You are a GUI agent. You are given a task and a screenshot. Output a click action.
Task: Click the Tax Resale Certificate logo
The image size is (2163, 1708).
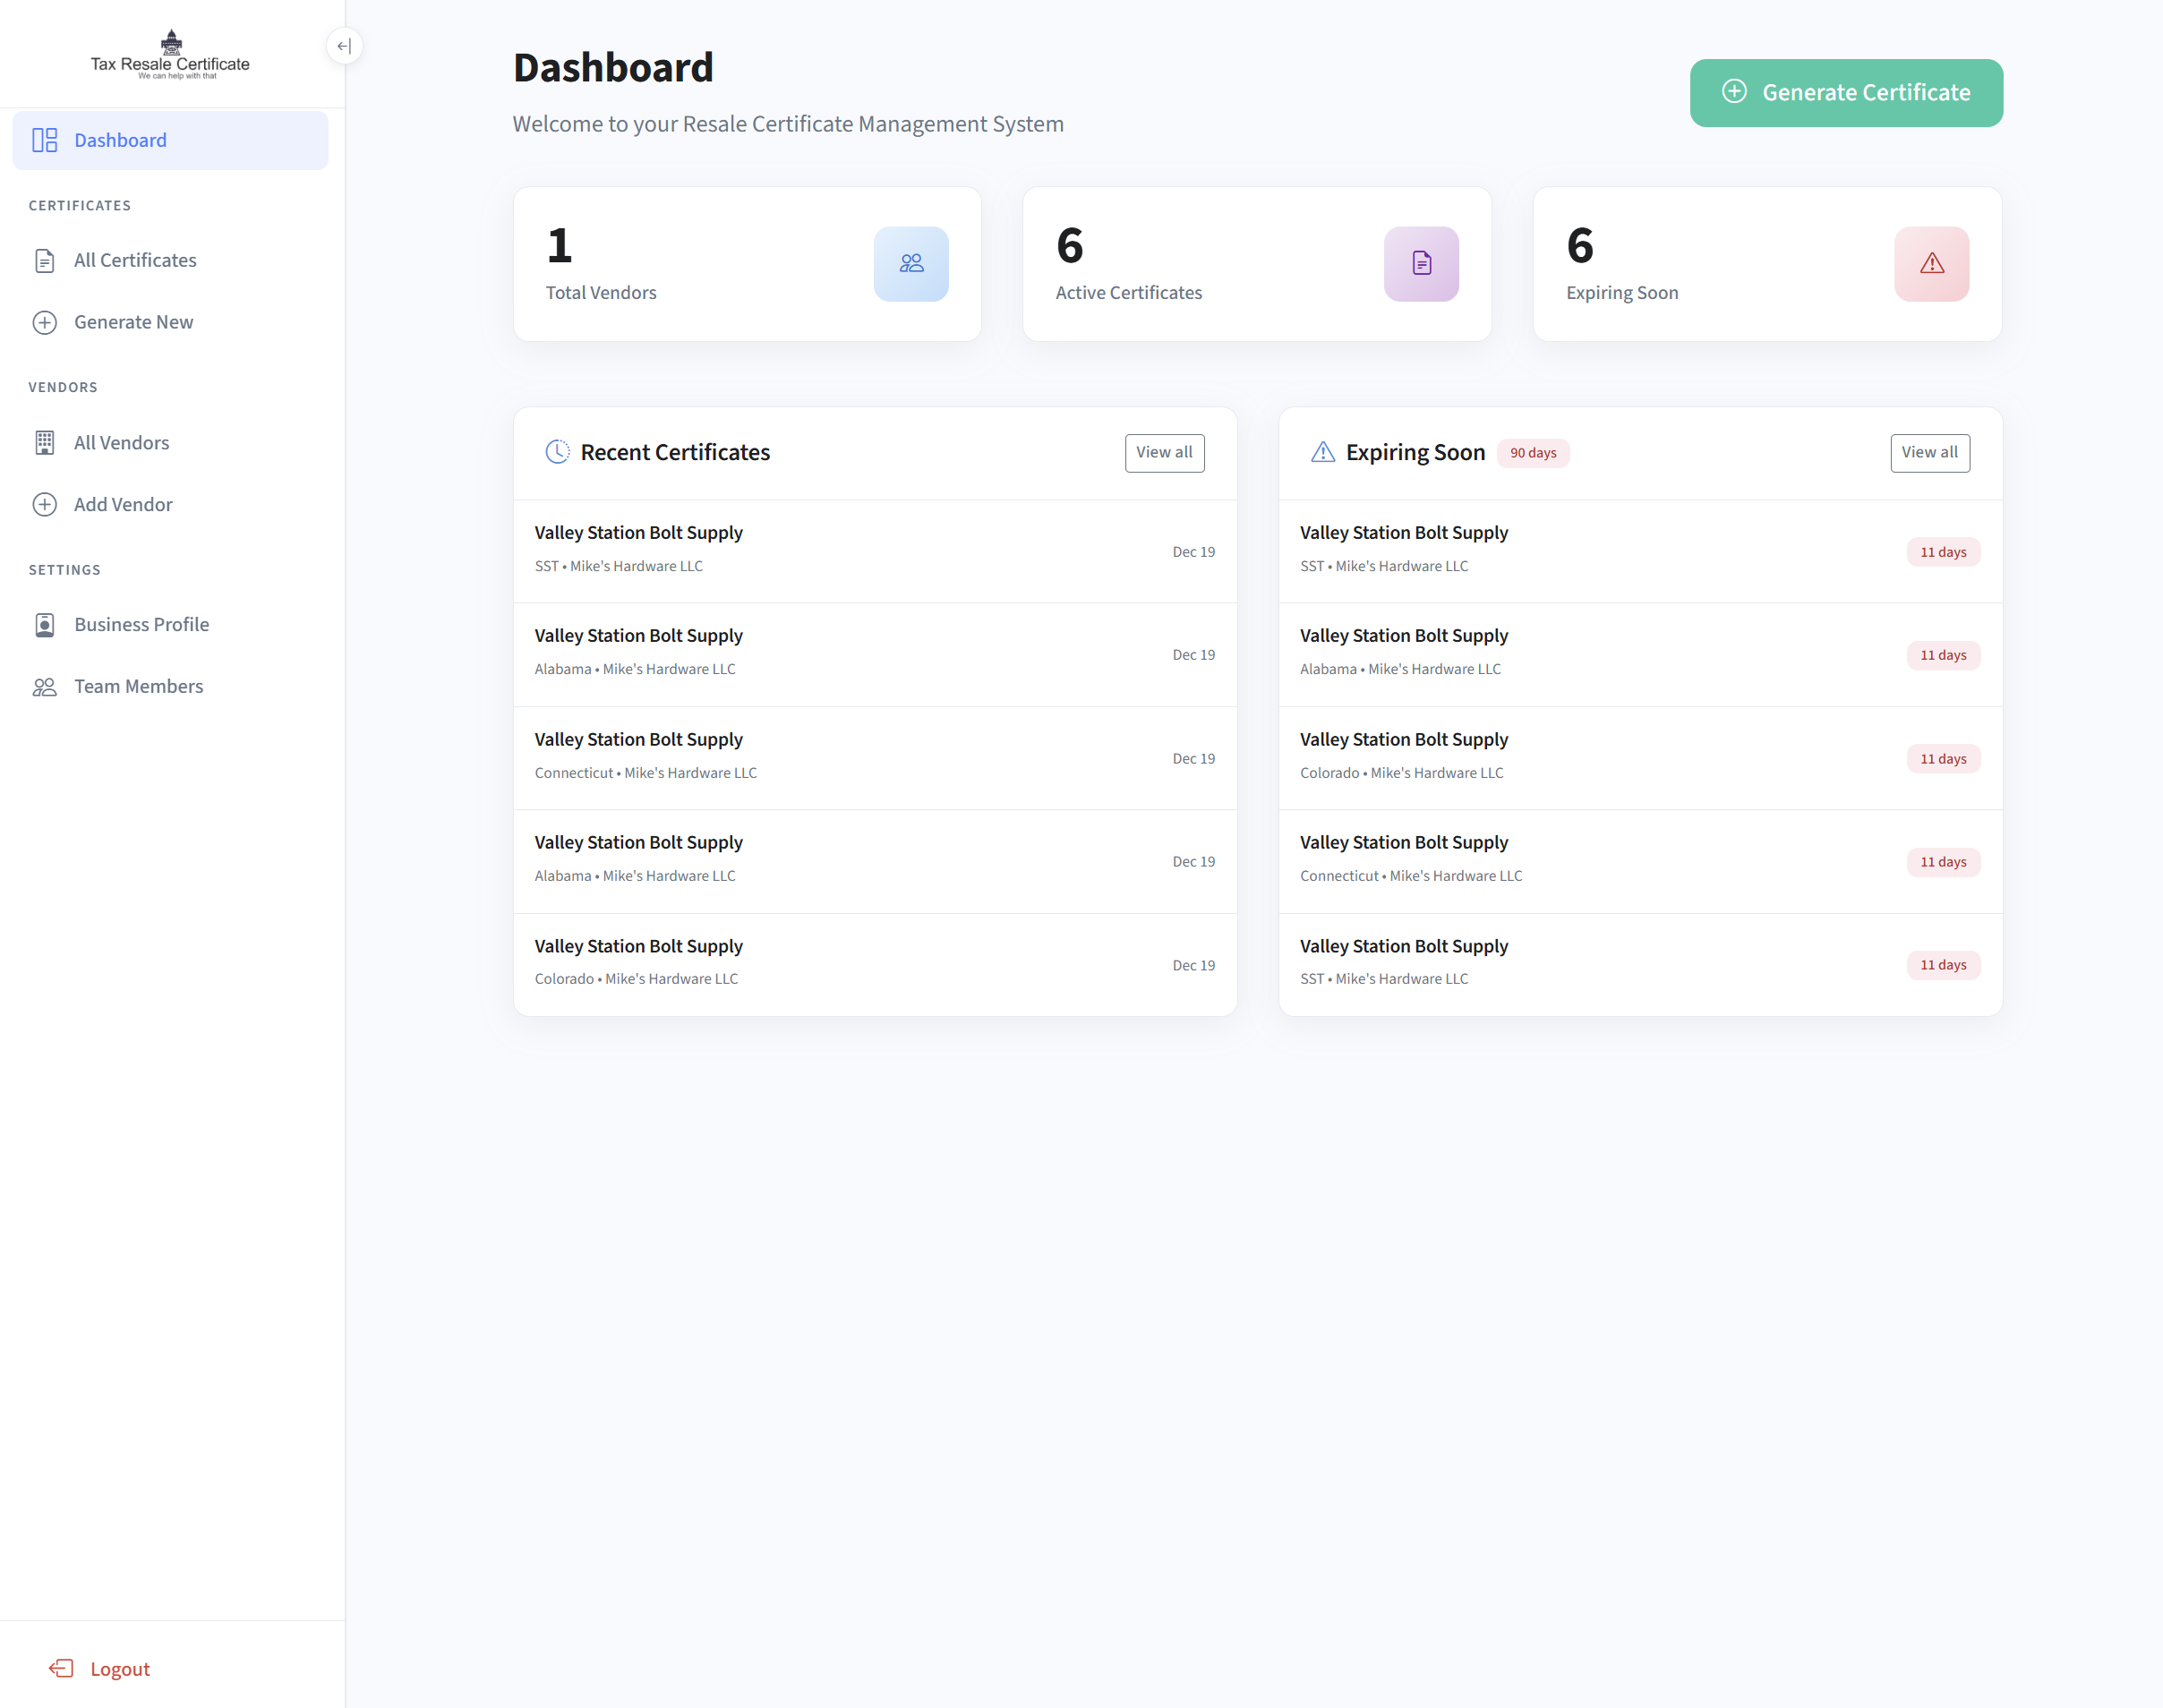[171, 55]
